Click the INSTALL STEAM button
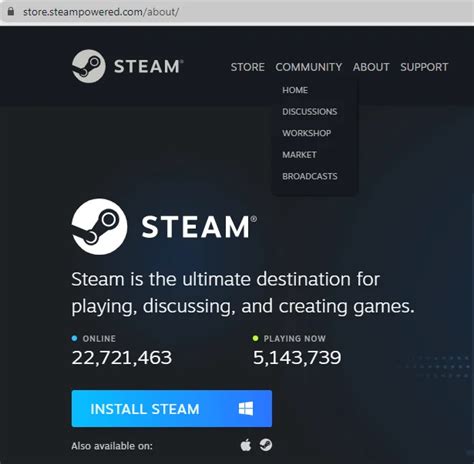 [172, 408]
